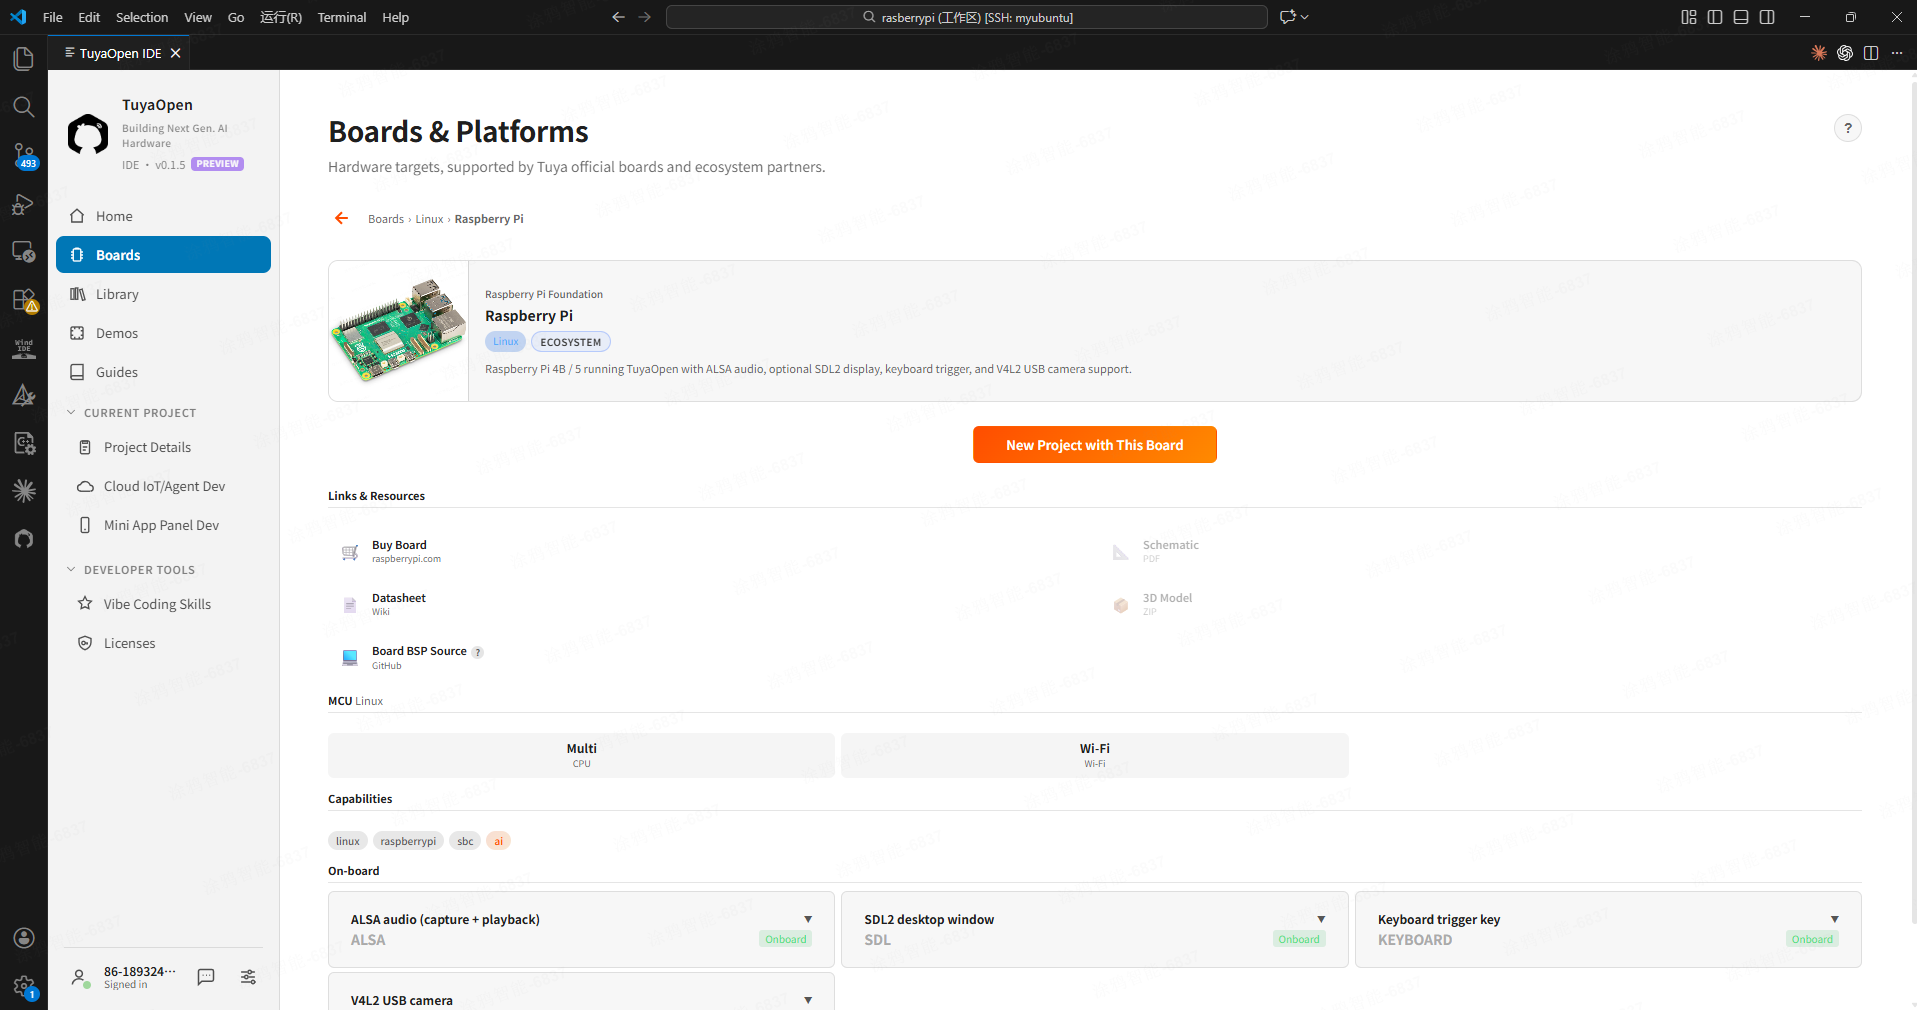Go back using the orange back arrow
The image size is (1917, 1010).
pyautogui.click(x=342, y=218)
